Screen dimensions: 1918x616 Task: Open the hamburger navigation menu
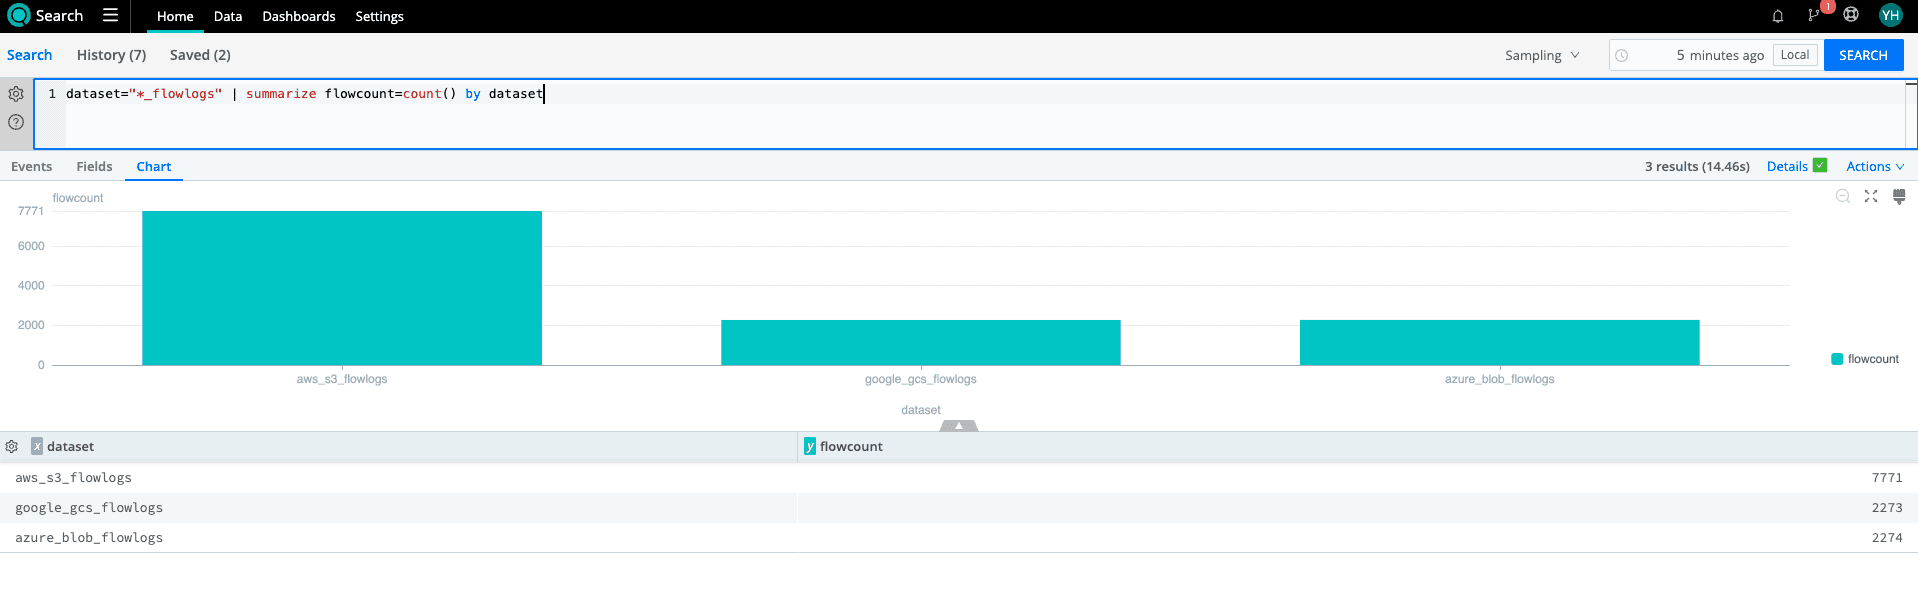pyautogui.click(x=110, y=15)
